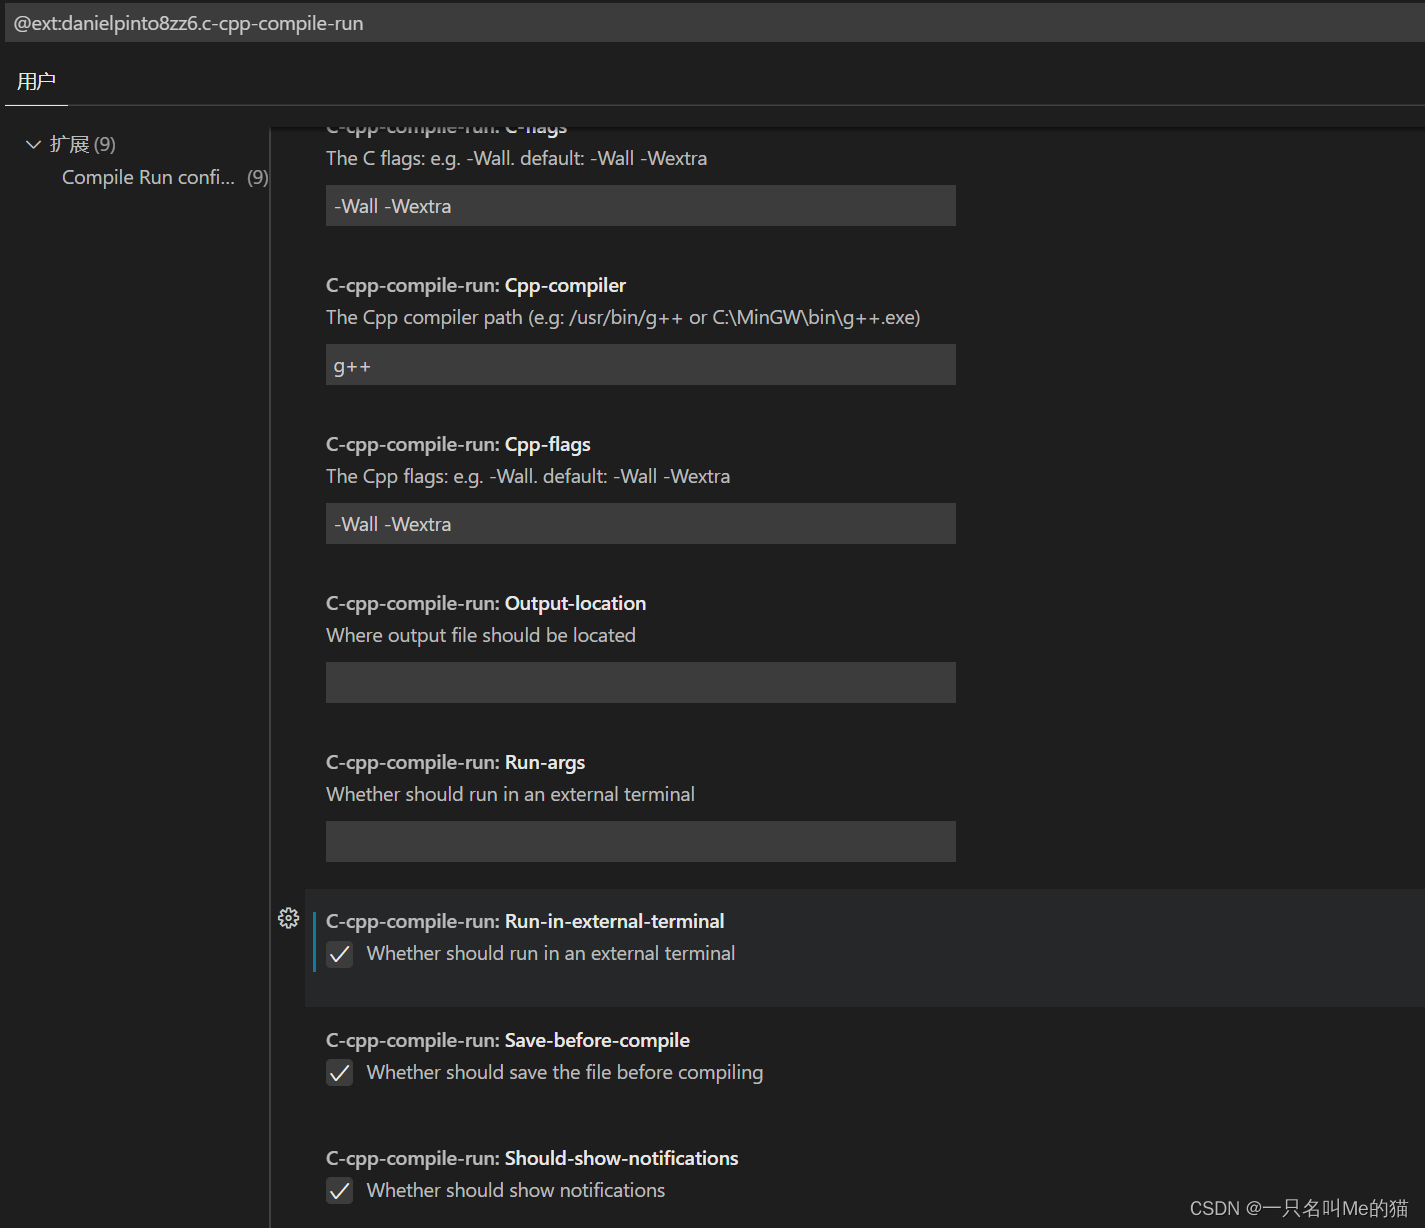Click the Should-show-notifications heading

tap(531, 1158)
